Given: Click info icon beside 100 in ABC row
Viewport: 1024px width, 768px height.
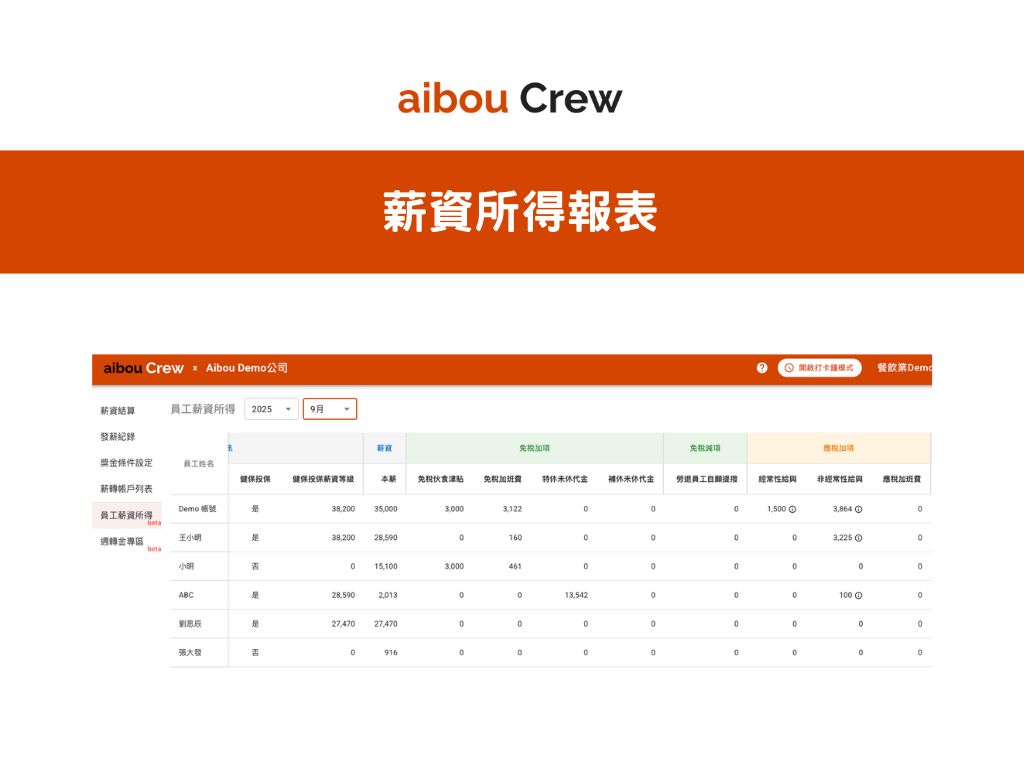Looking at the screenshot, I should pyautogui.click(x=858, y=596).
